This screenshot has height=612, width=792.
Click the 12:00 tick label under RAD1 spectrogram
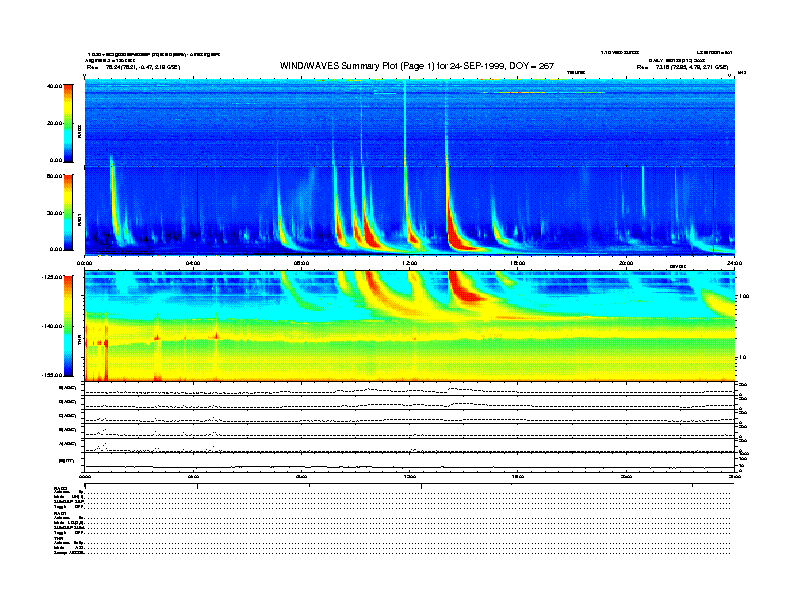pyautogui.click(x=409, y=263)
